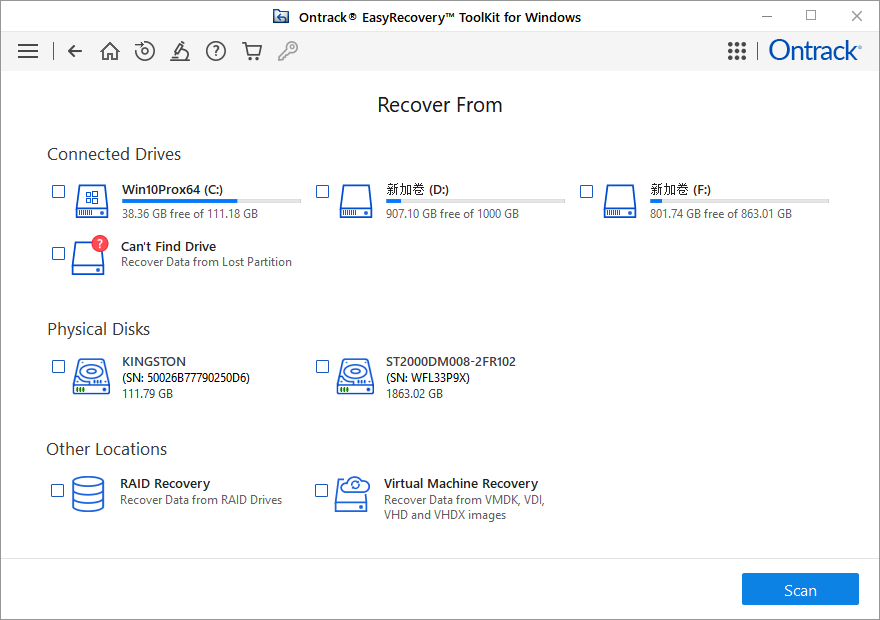Go to the Home screen icon

point(109,51)
